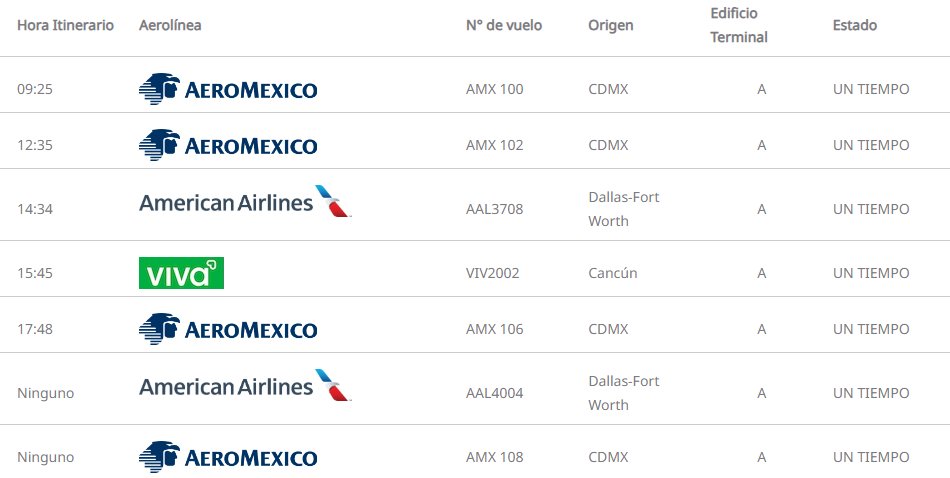950x478 pixels.
Task: Click the Aeromexico logo for flight AMX 106
Action: tap(228, 329)
